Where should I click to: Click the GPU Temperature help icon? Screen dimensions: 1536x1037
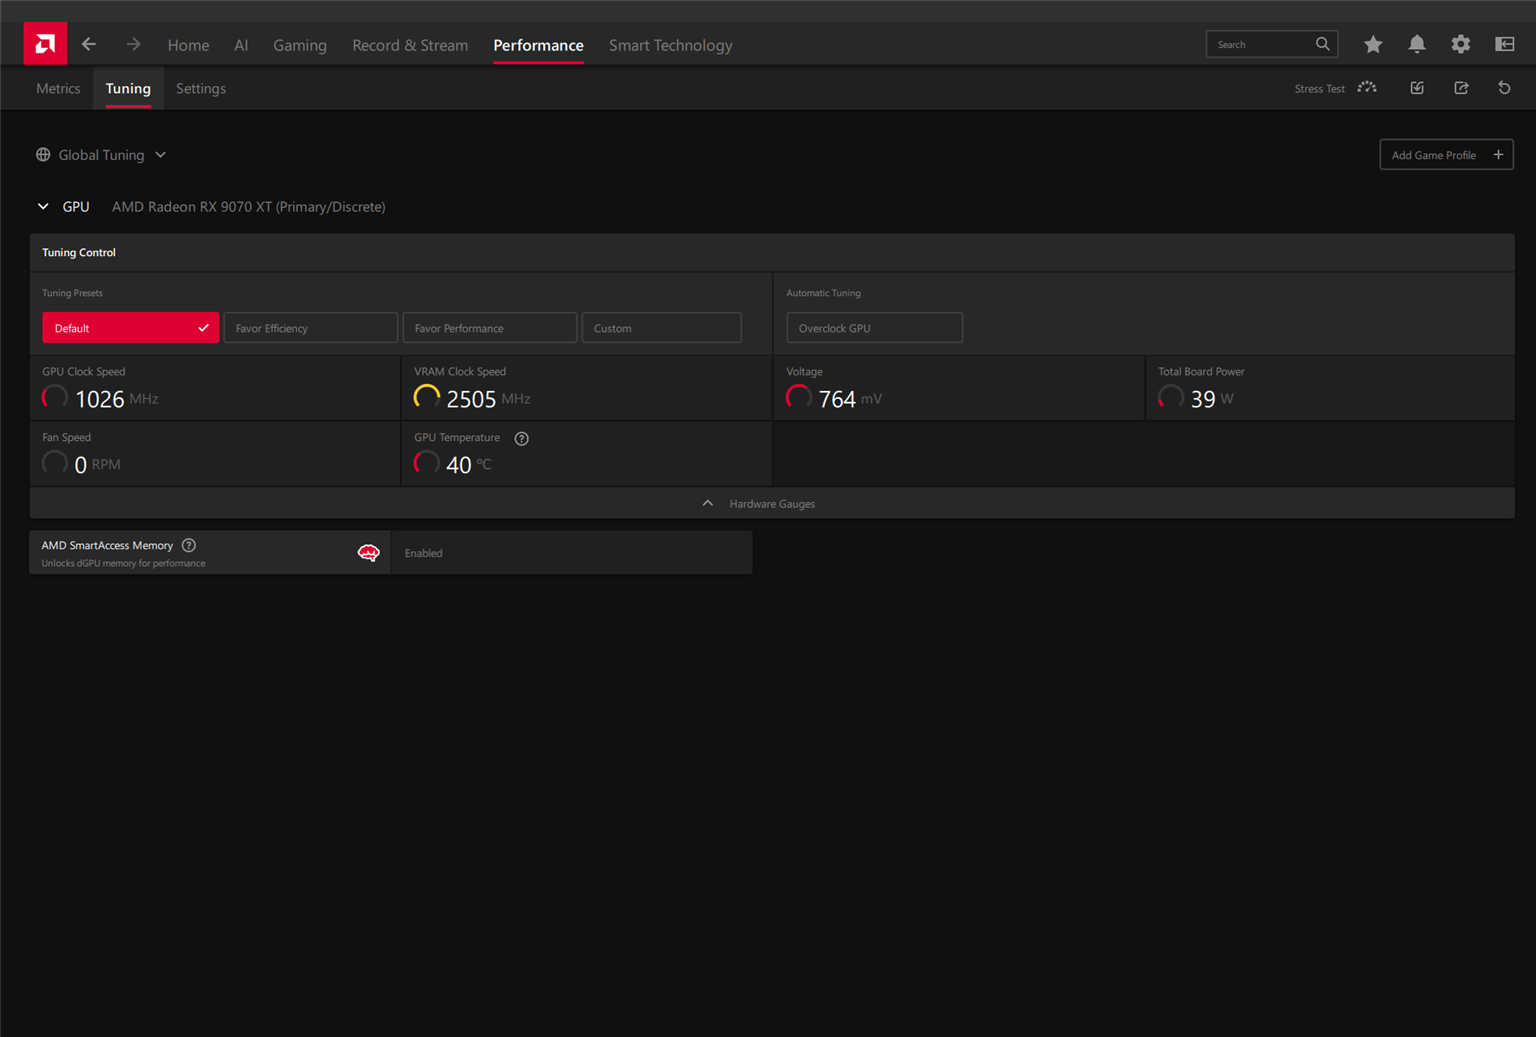coord(521,438)
